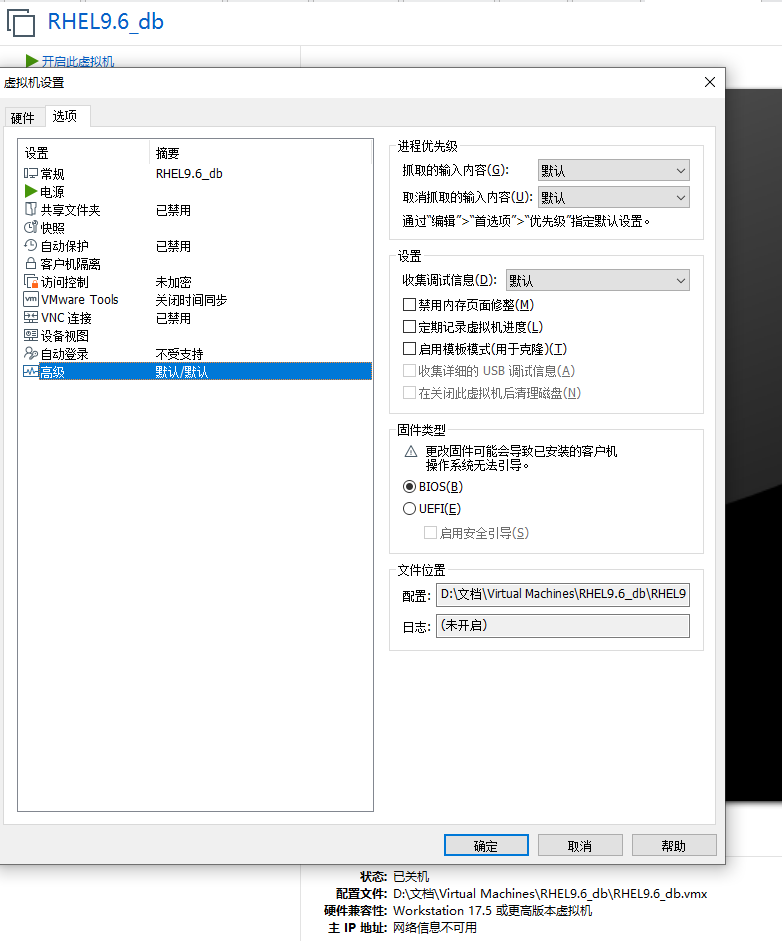782x941 pixels.
Task: Click the 摘要 column header
Action: (167, 153)
